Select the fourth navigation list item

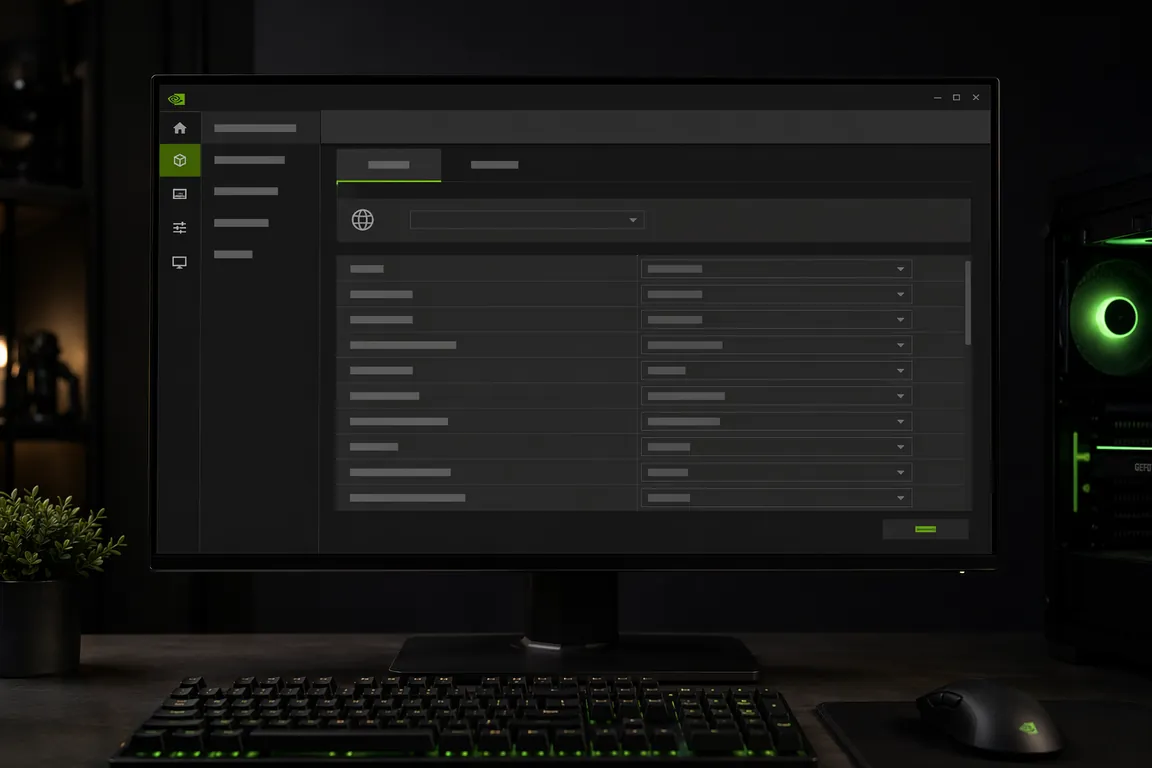(x=241, y=223)
